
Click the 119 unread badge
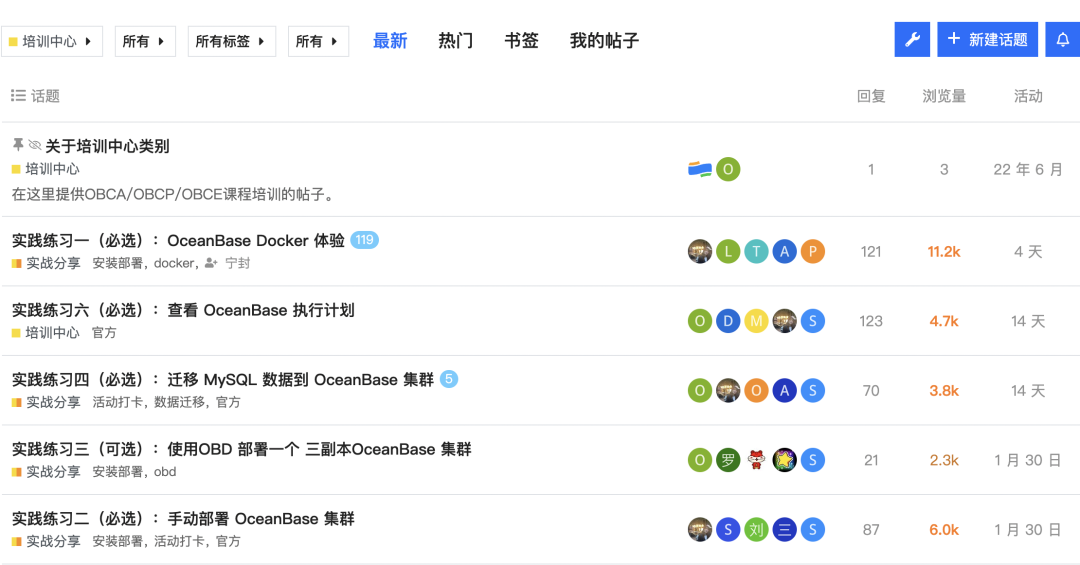[364, 240]
